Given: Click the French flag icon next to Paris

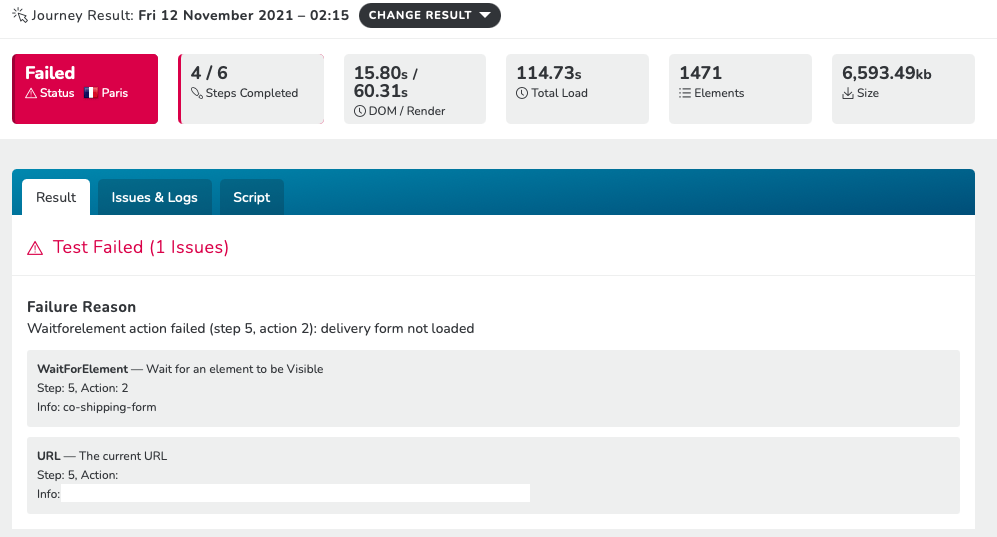Looking at the screenshot, I should pyautogui.click(x=90, y=93).
